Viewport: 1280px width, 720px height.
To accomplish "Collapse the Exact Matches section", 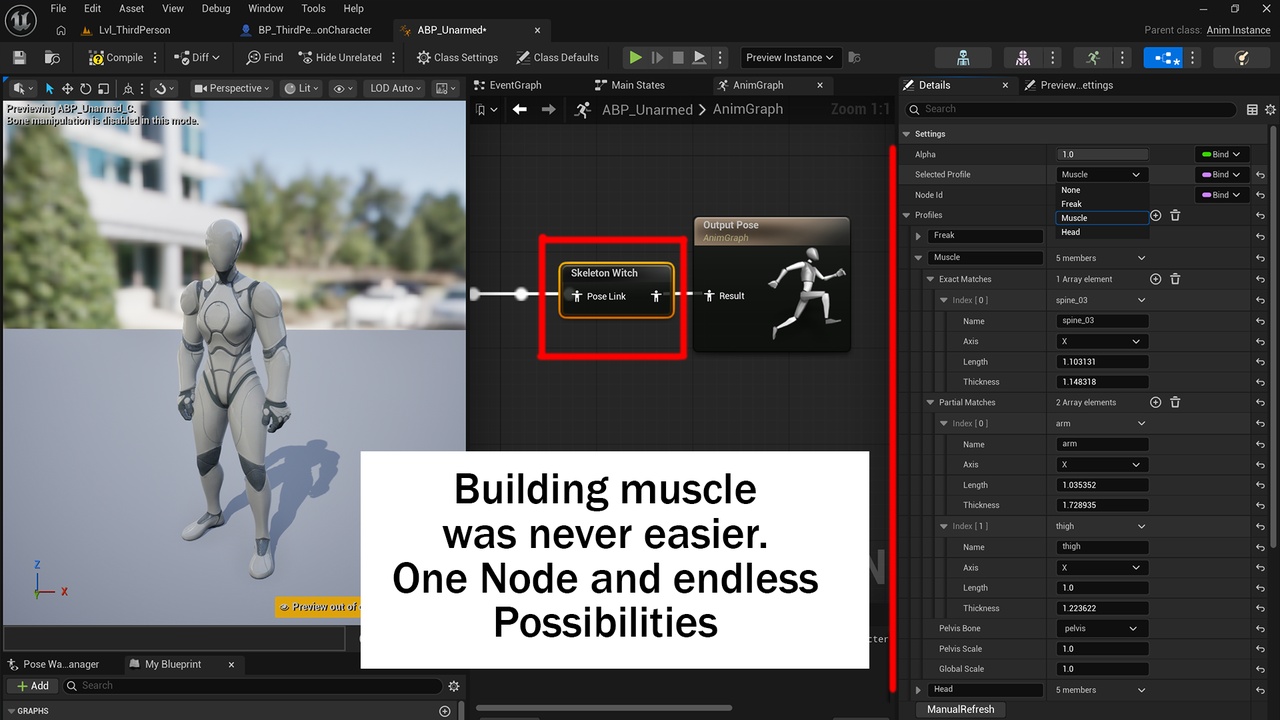I will [x=930, y=279].
